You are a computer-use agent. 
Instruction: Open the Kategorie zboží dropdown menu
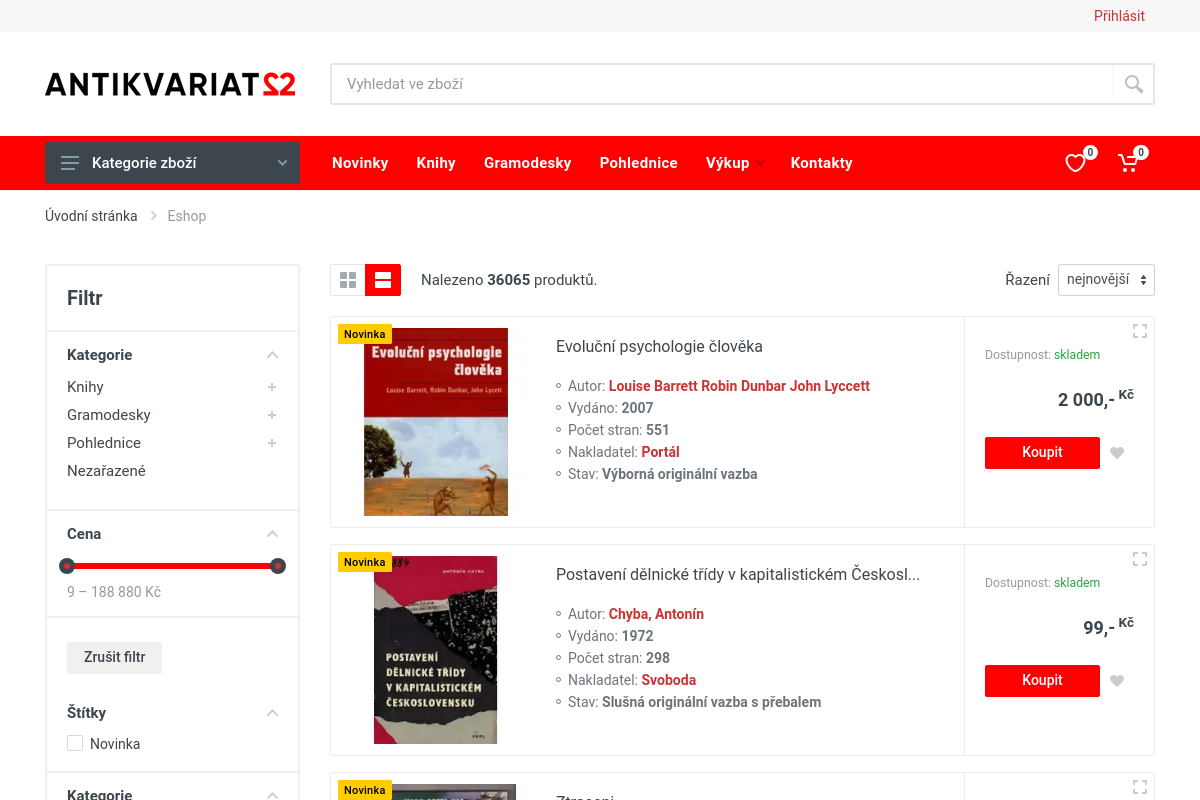coord(172,163)
